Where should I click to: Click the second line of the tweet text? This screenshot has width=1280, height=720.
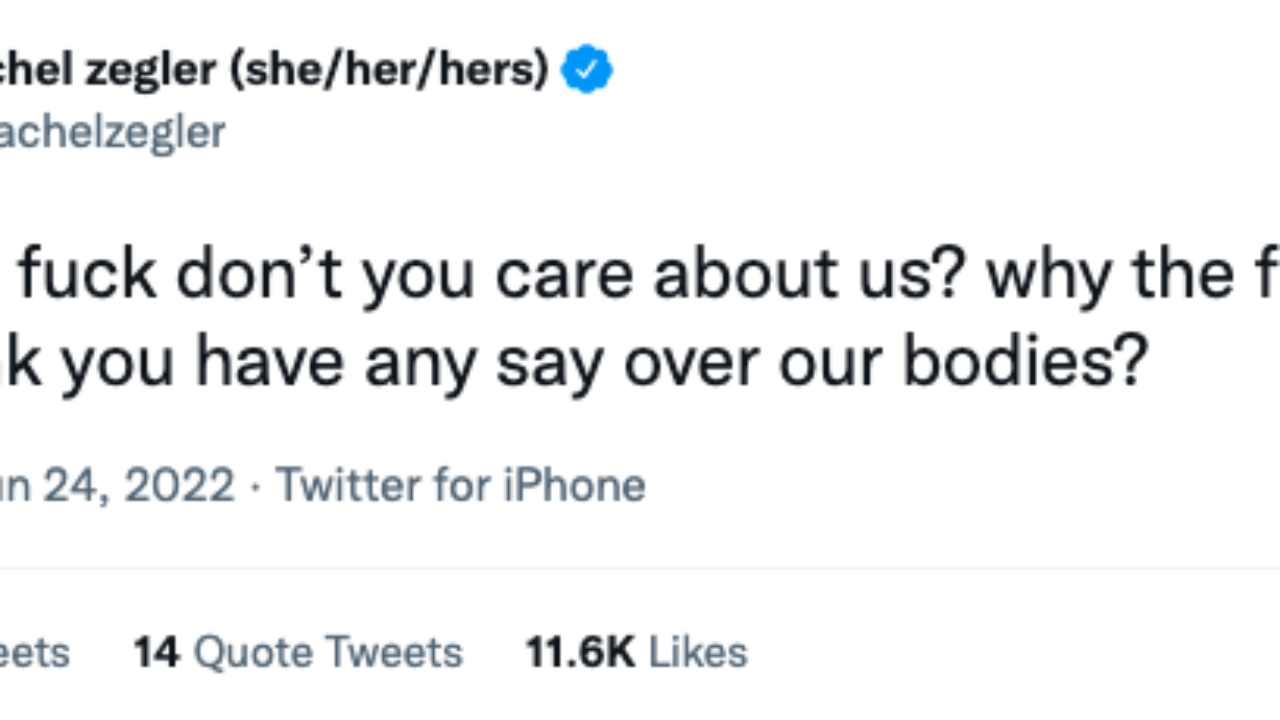[x=570, y=362]
